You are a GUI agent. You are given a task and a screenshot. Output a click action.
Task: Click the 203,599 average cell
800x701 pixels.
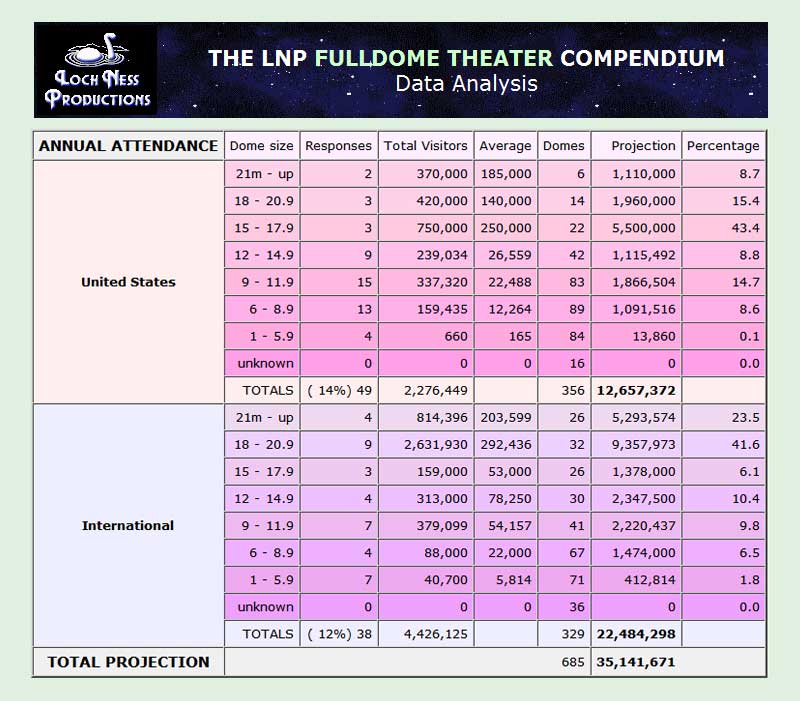506,417
